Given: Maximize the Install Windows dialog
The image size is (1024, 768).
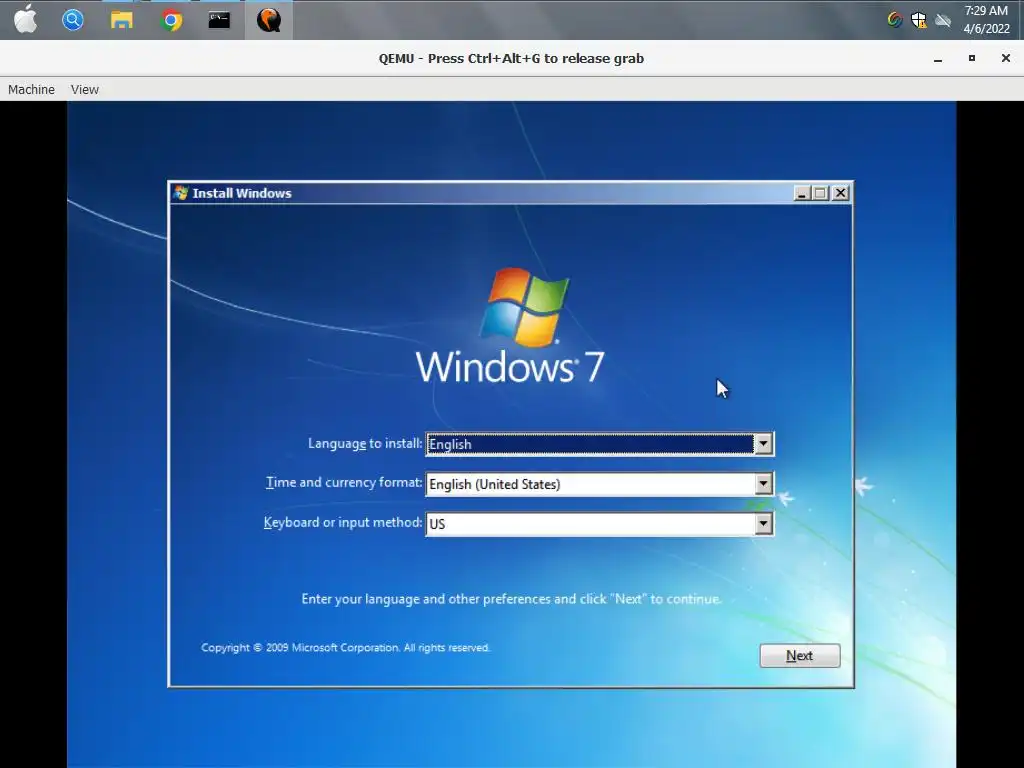Looking at the screenshot, I should [x=822, y=193].
